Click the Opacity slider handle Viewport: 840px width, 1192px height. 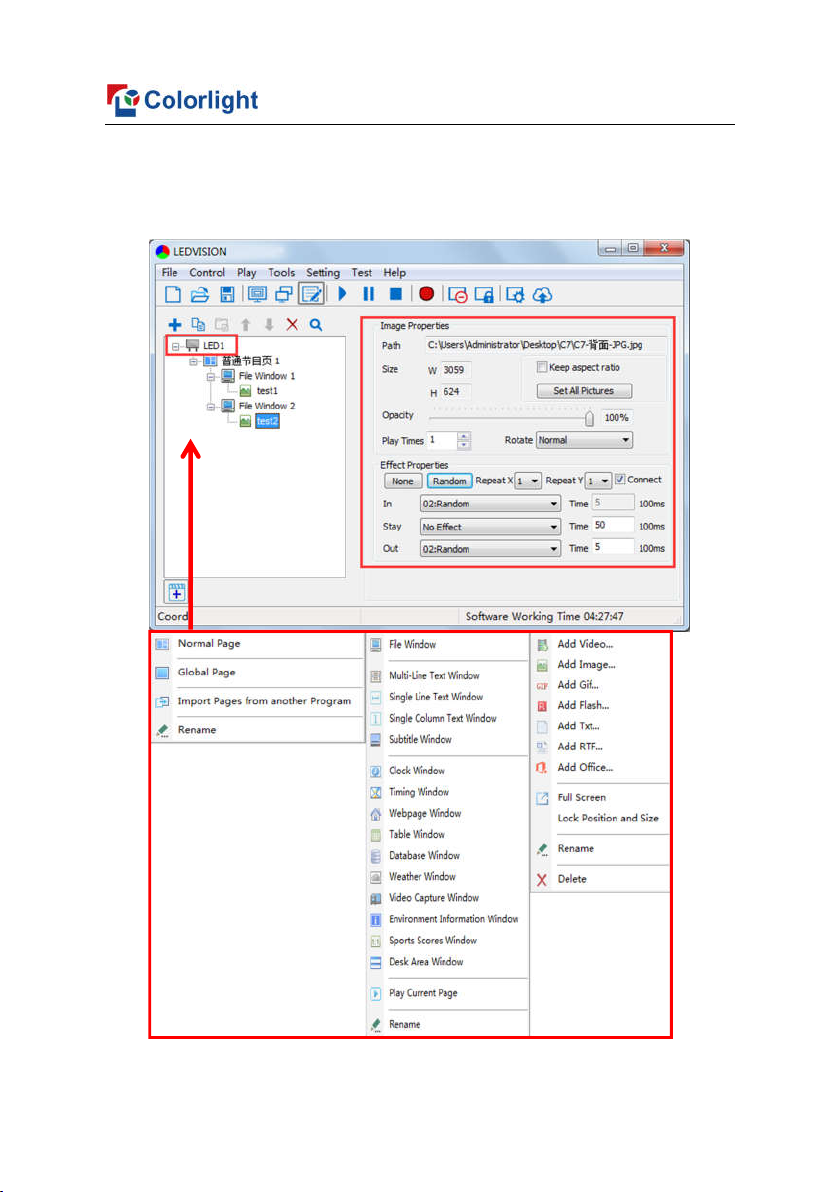coord(589,418)
